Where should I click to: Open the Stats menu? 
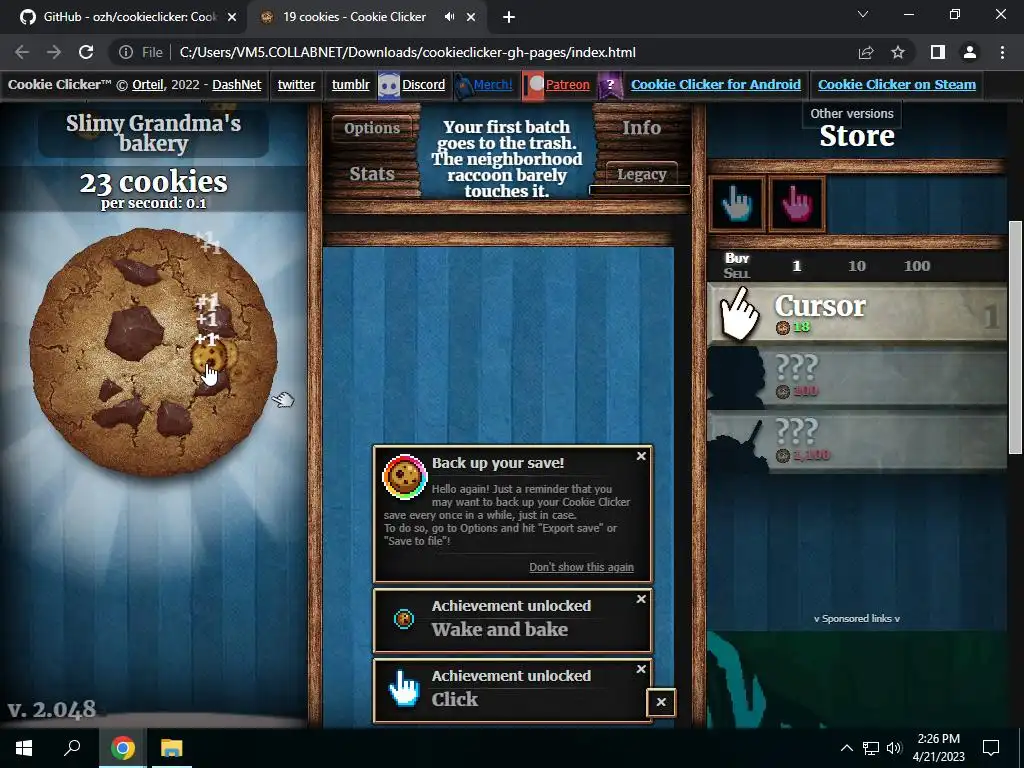click(372, 174)
